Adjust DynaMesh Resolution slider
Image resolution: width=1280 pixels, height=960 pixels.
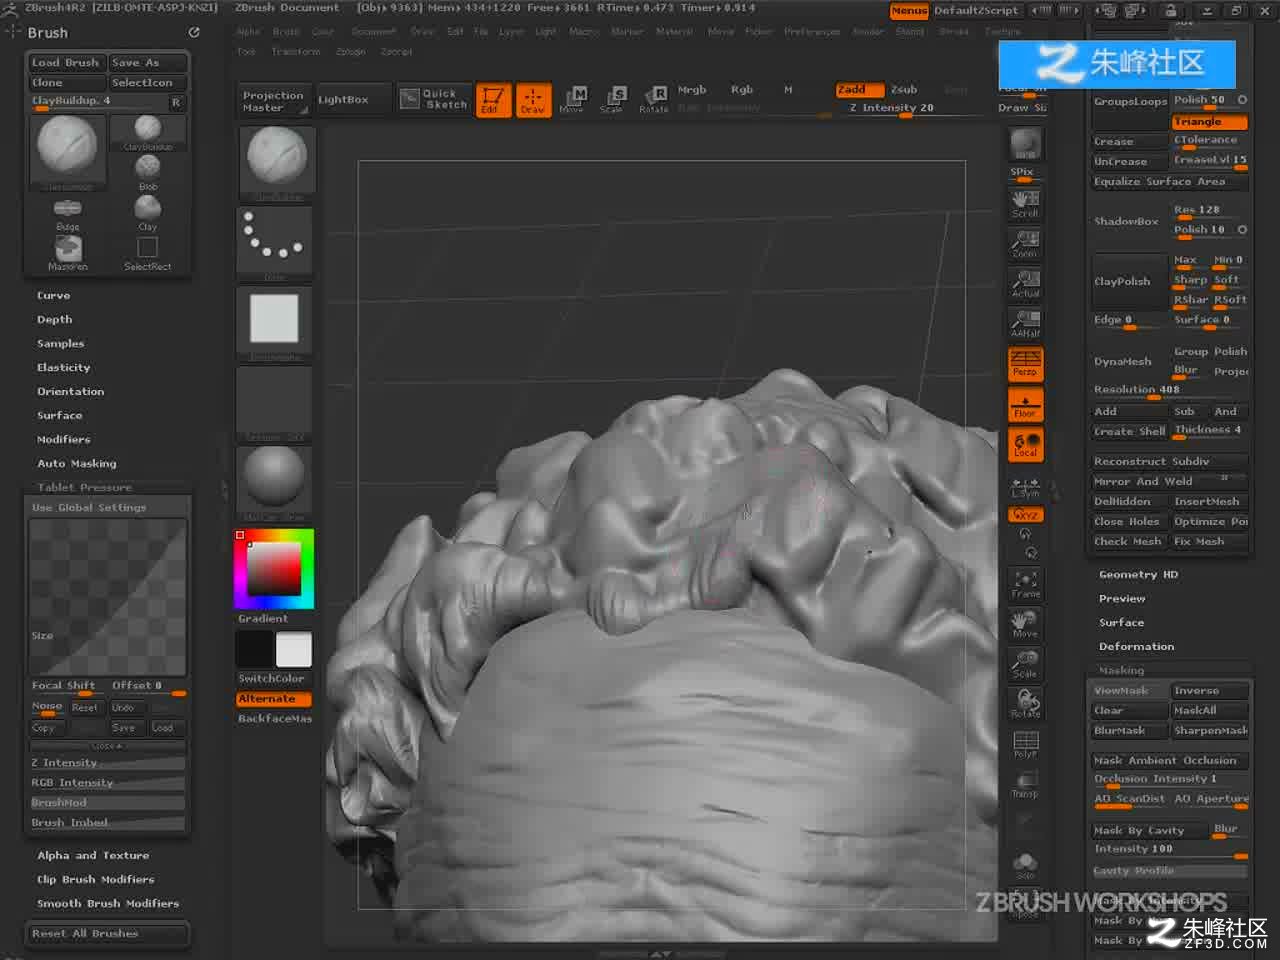tap(1170, 390)
